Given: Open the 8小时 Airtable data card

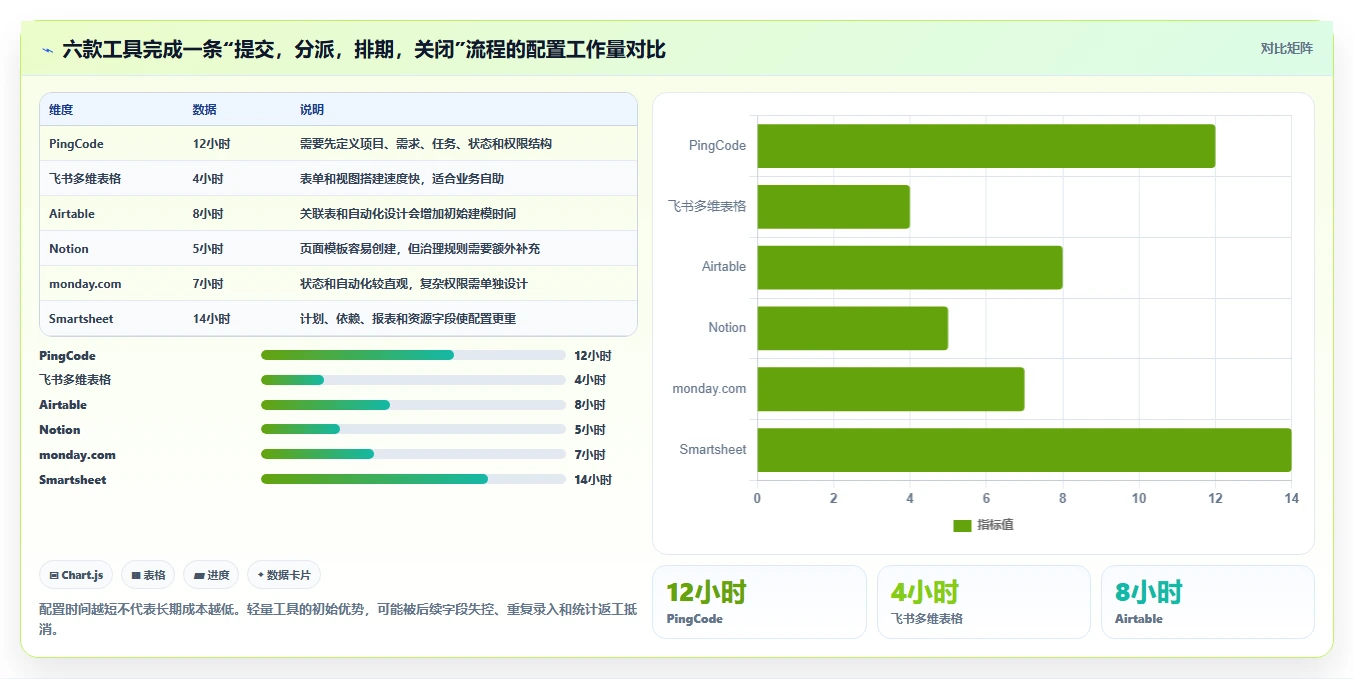Looking at the screenshot, I should point(1208,602).
